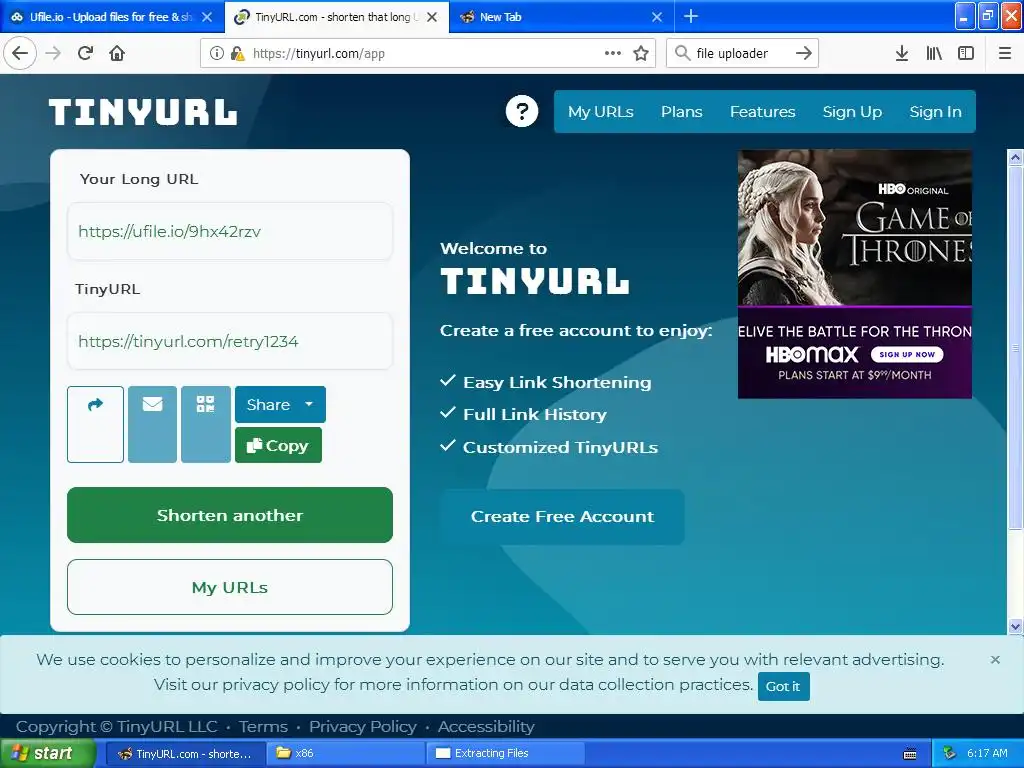Click the white My URLs button

(230, 587)
